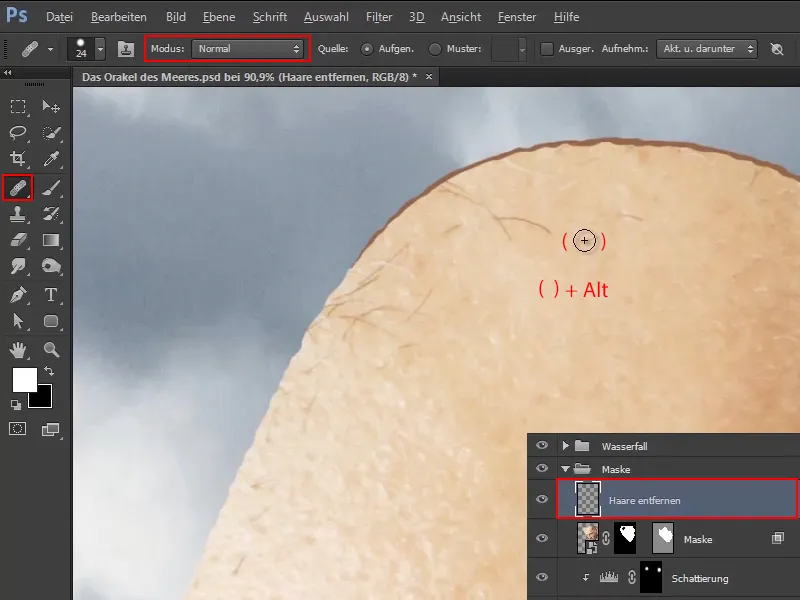Image resolution: width=800 pixels, height=600 pixels.
Task: Select the Hand tool
Action: coord(18,350)
